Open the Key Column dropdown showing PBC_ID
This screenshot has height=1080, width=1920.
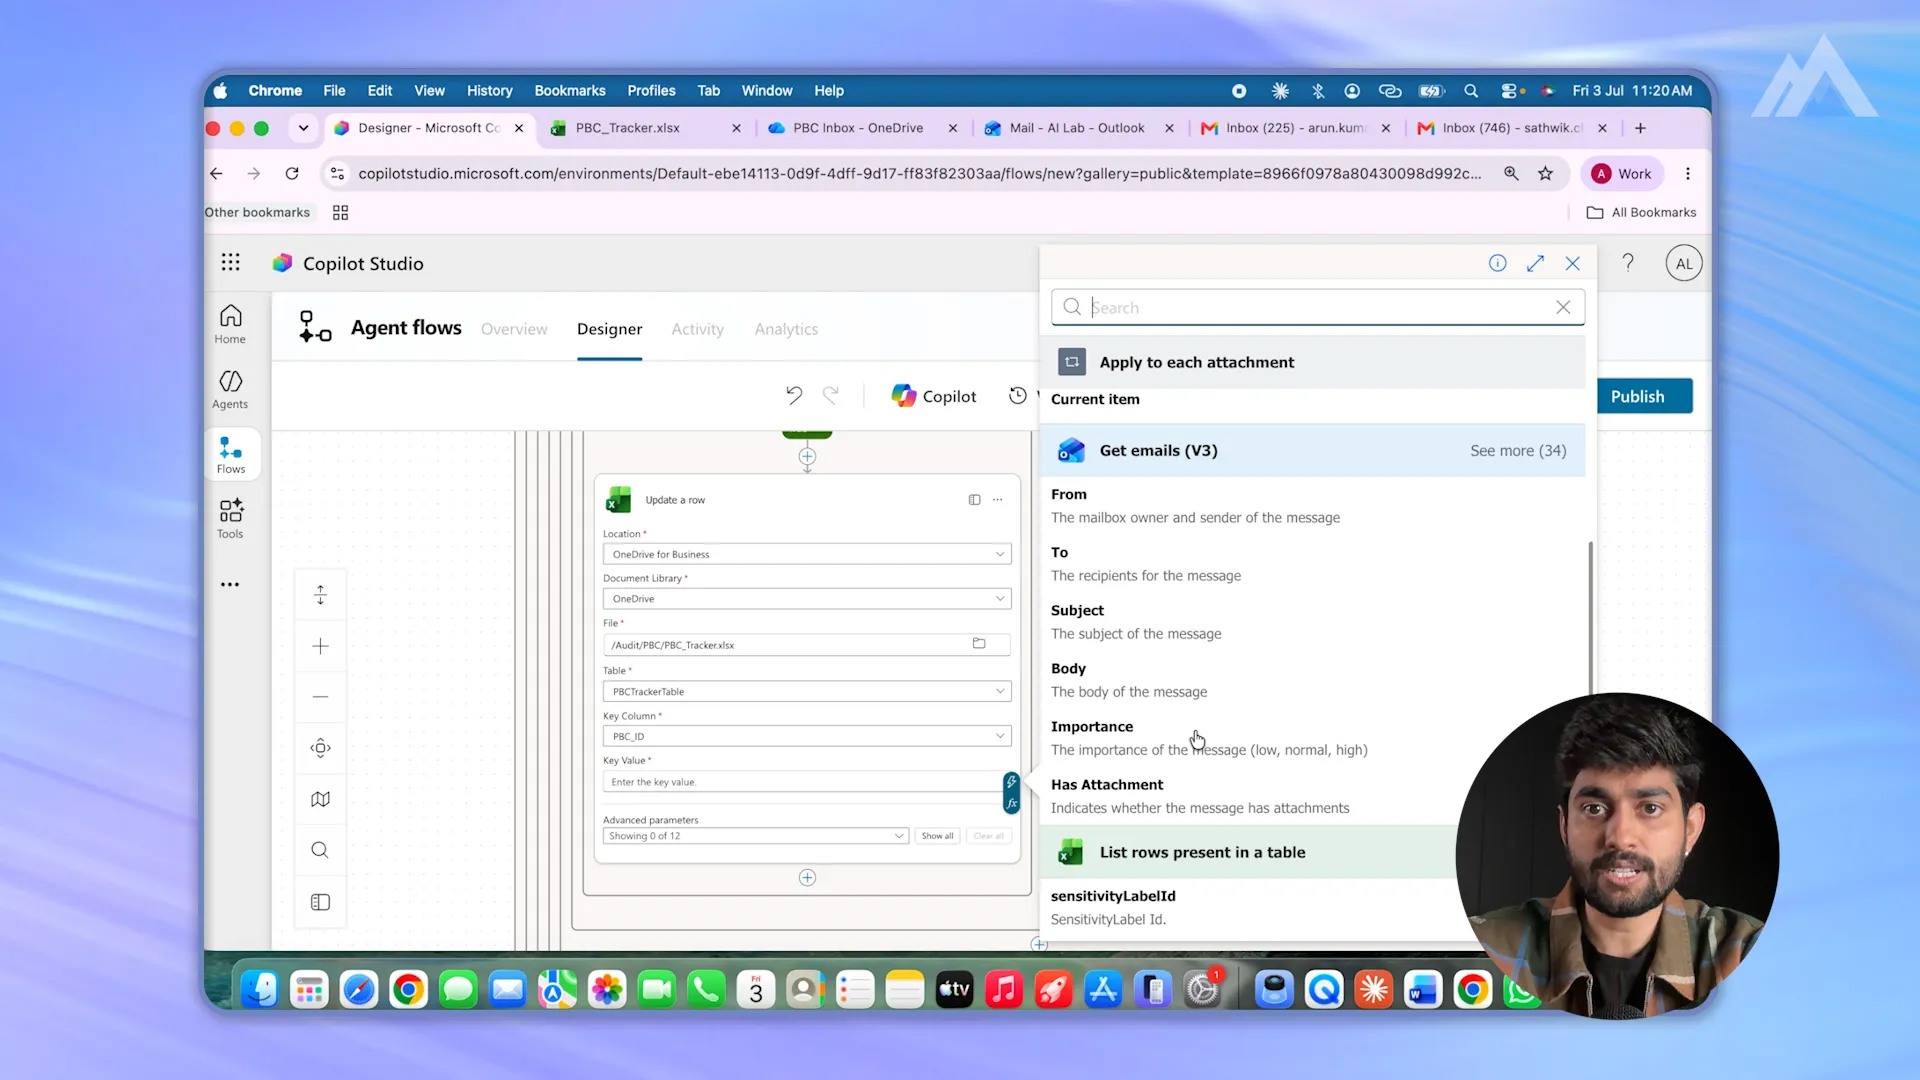pyautogui.click(x=807, y=736)
